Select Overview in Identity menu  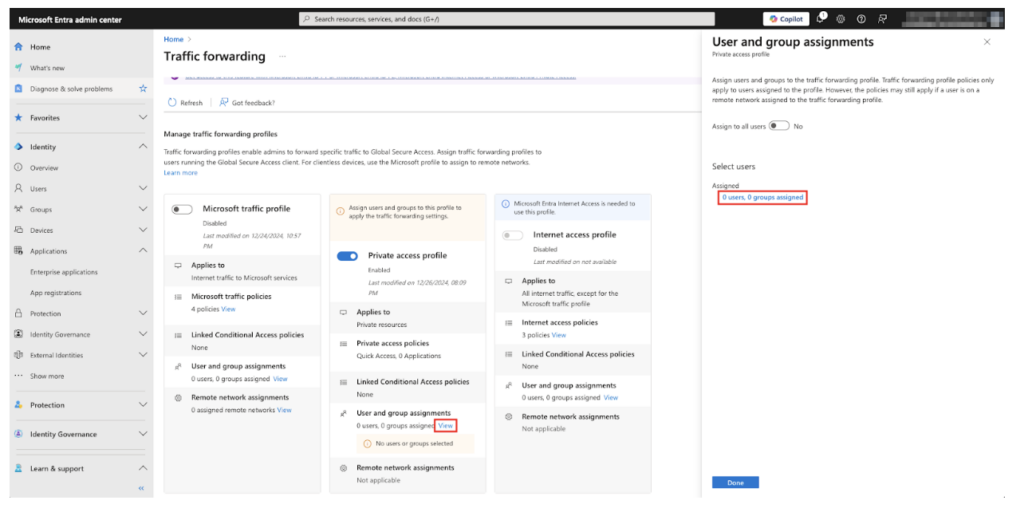(44, 168)
